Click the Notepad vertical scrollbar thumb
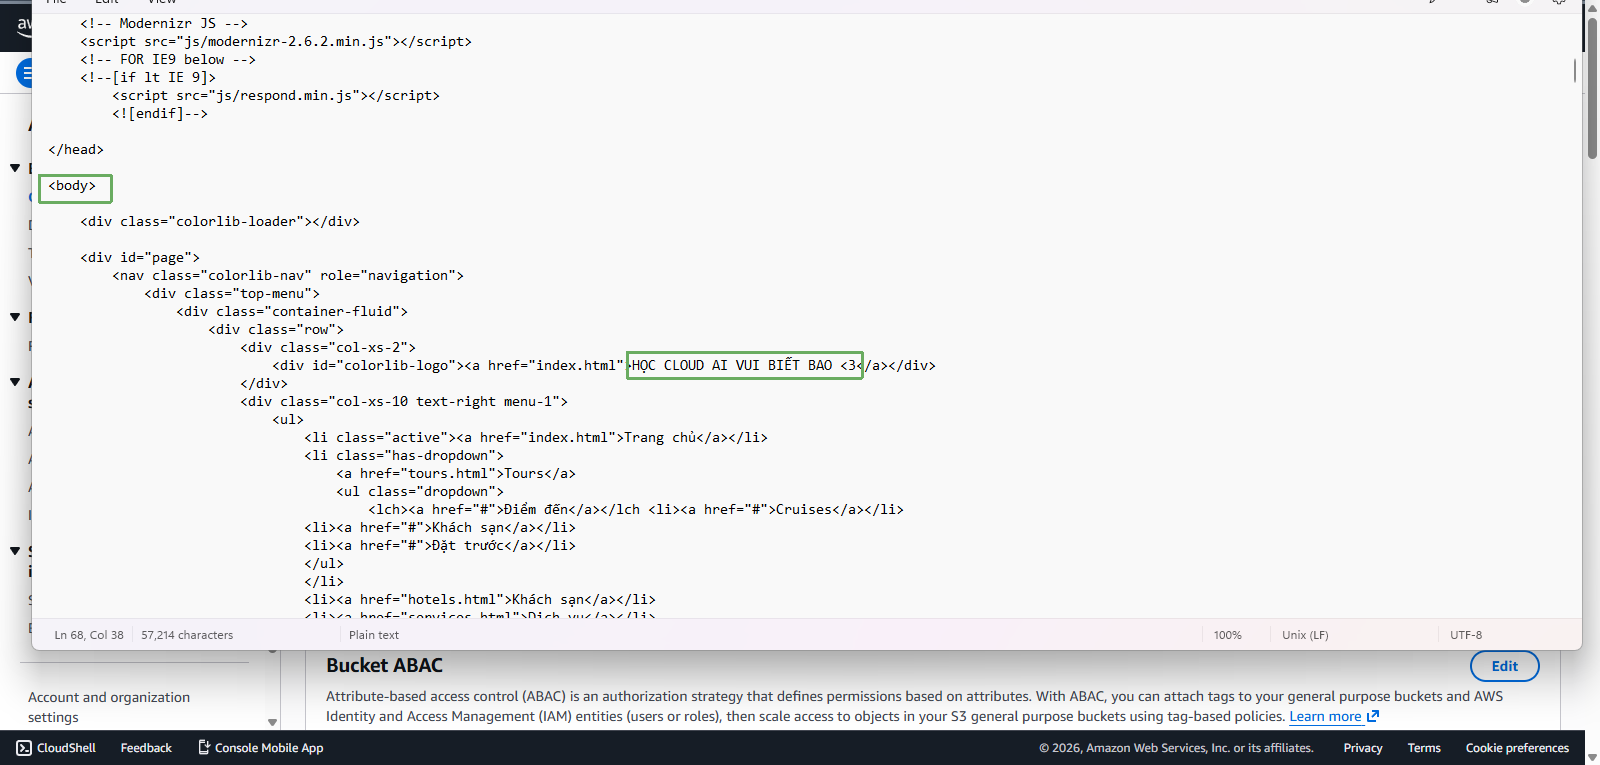Viewport: 1600px width, 765px height. tap(1575, 70)
